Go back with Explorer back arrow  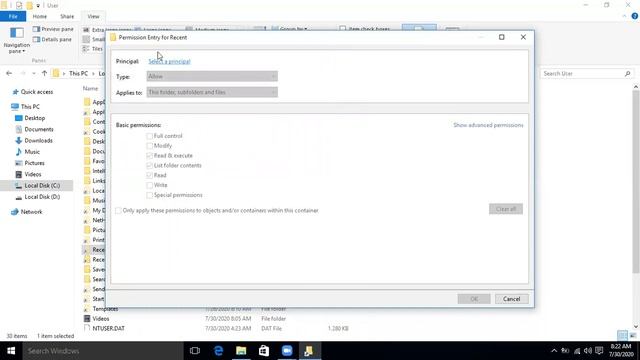pos(9,73)
